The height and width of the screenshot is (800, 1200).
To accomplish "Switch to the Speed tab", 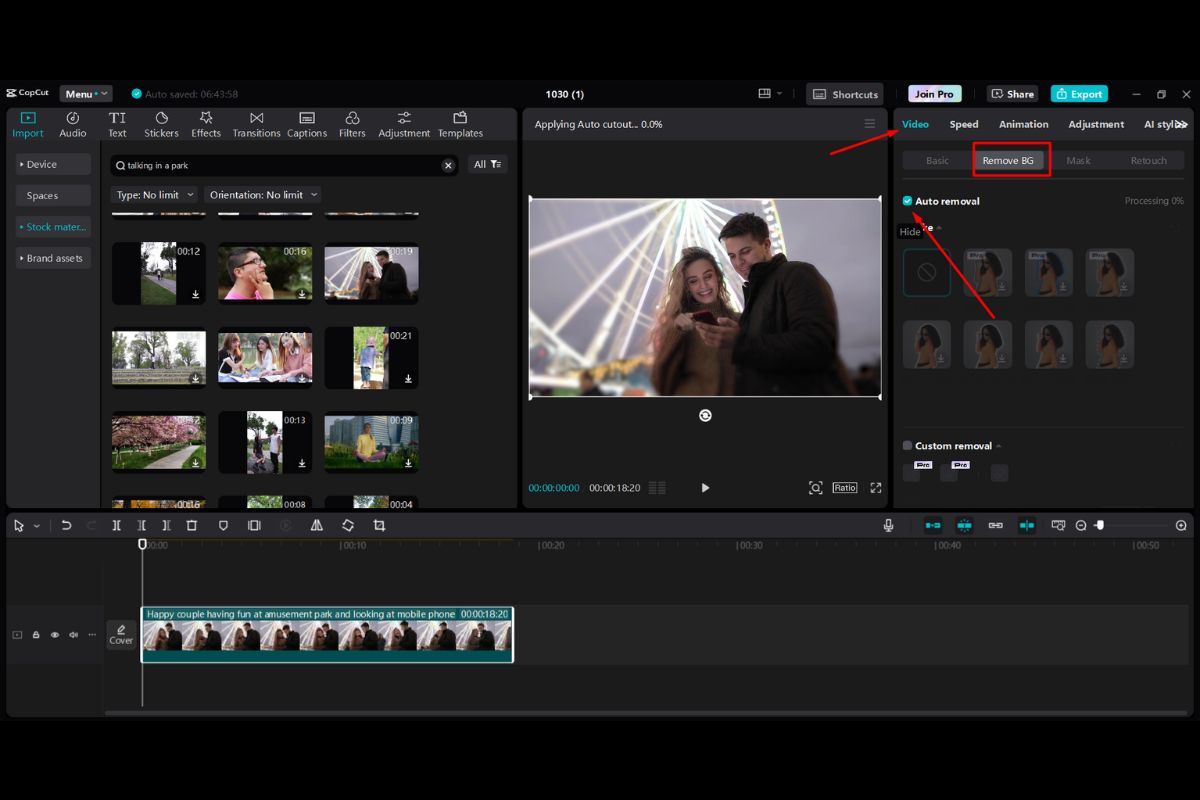I will [964, 124].
